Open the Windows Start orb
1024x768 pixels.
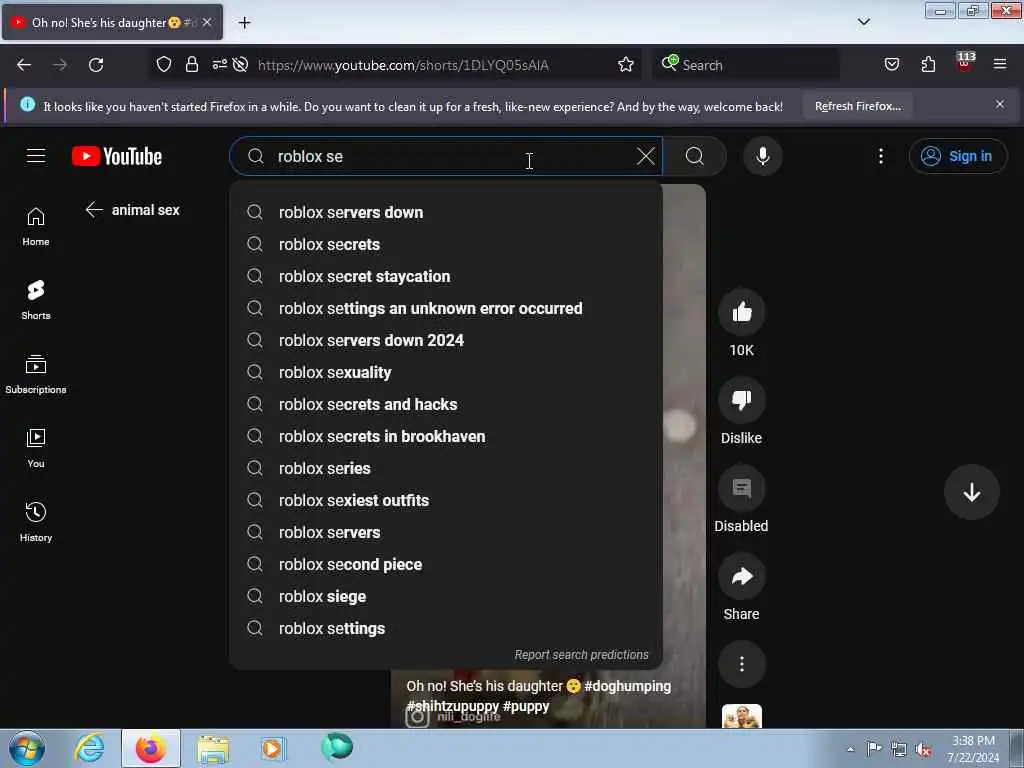point(27,748)
